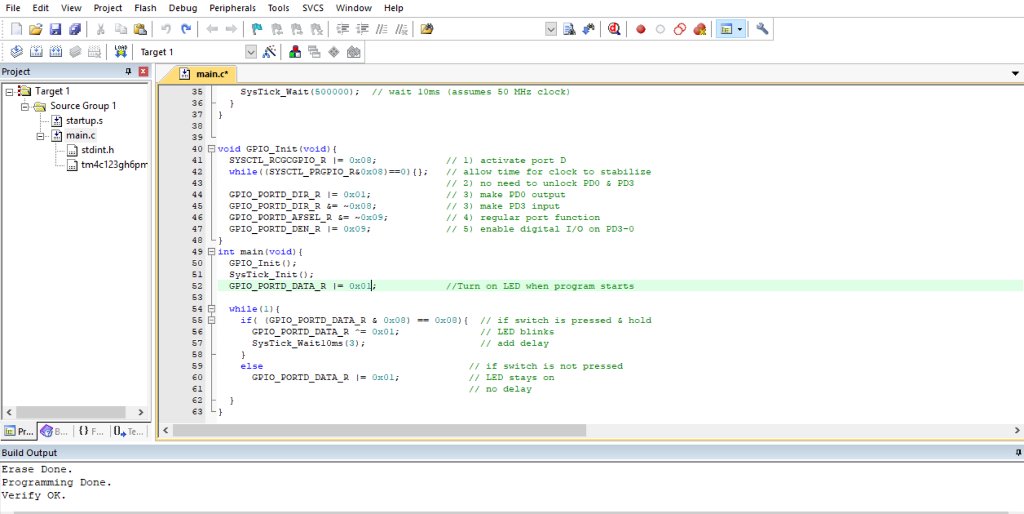The width and height of the screenshot is (1024, 514).
Task: Pin the Project panel
Action: coord(128,72)
